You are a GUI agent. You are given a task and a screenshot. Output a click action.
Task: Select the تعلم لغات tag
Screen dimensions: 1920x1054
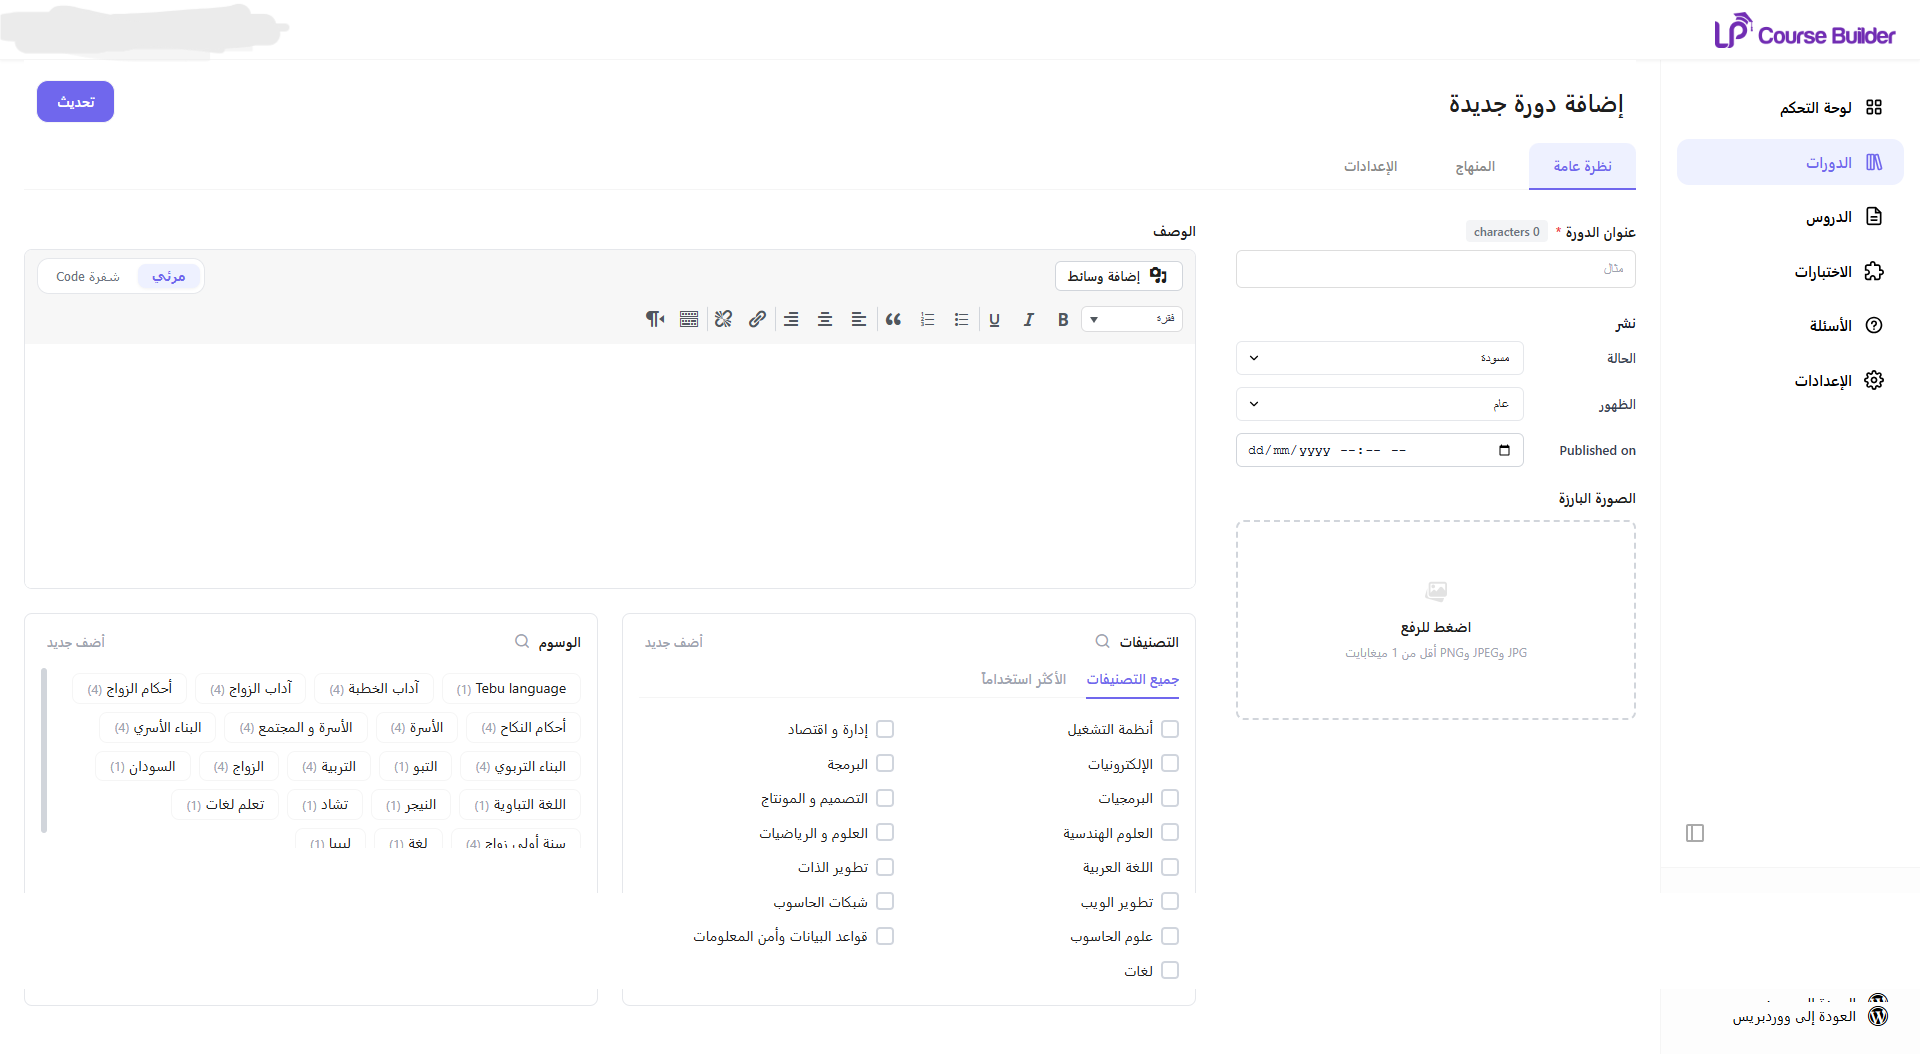(225, 805)
